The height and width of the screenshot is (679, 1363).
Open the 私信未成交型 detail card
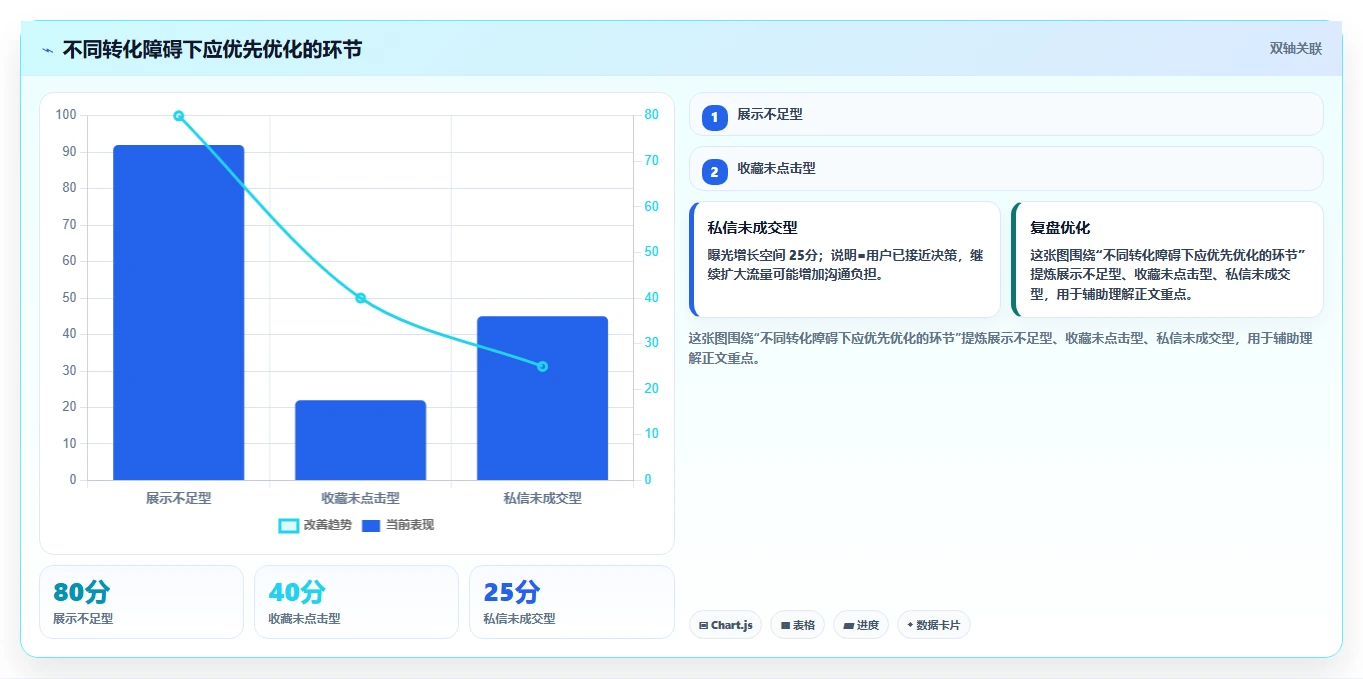845,259
